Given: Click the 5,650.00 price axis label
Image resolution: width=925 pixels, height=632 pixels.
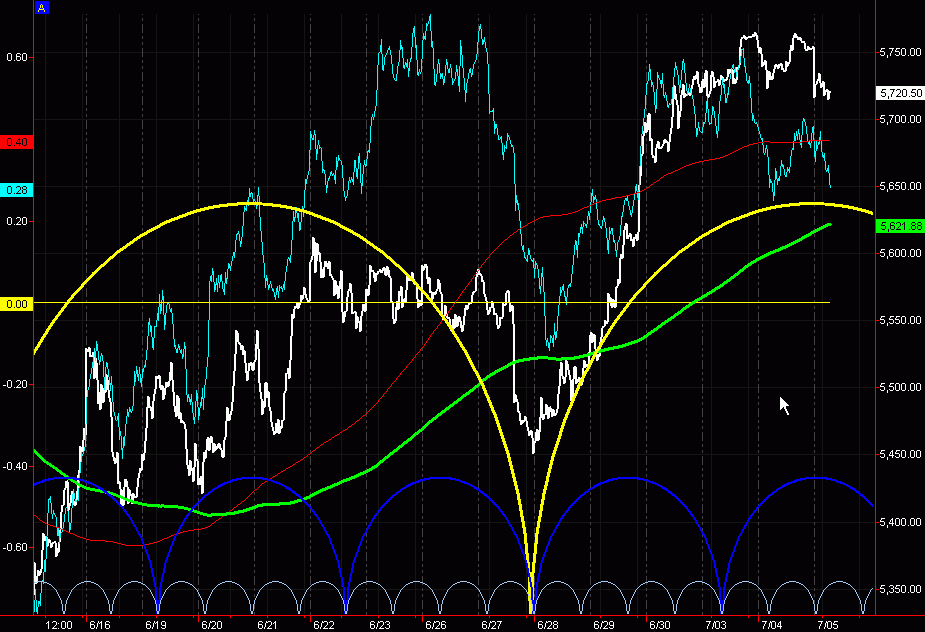Looking at the screenshot, I should tap(900, 186).
